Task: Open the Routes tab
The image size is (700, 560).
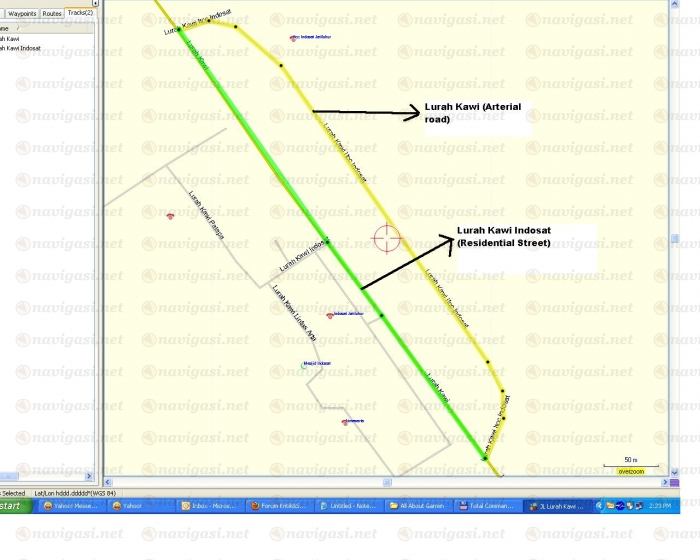Action: pos(52,14)
